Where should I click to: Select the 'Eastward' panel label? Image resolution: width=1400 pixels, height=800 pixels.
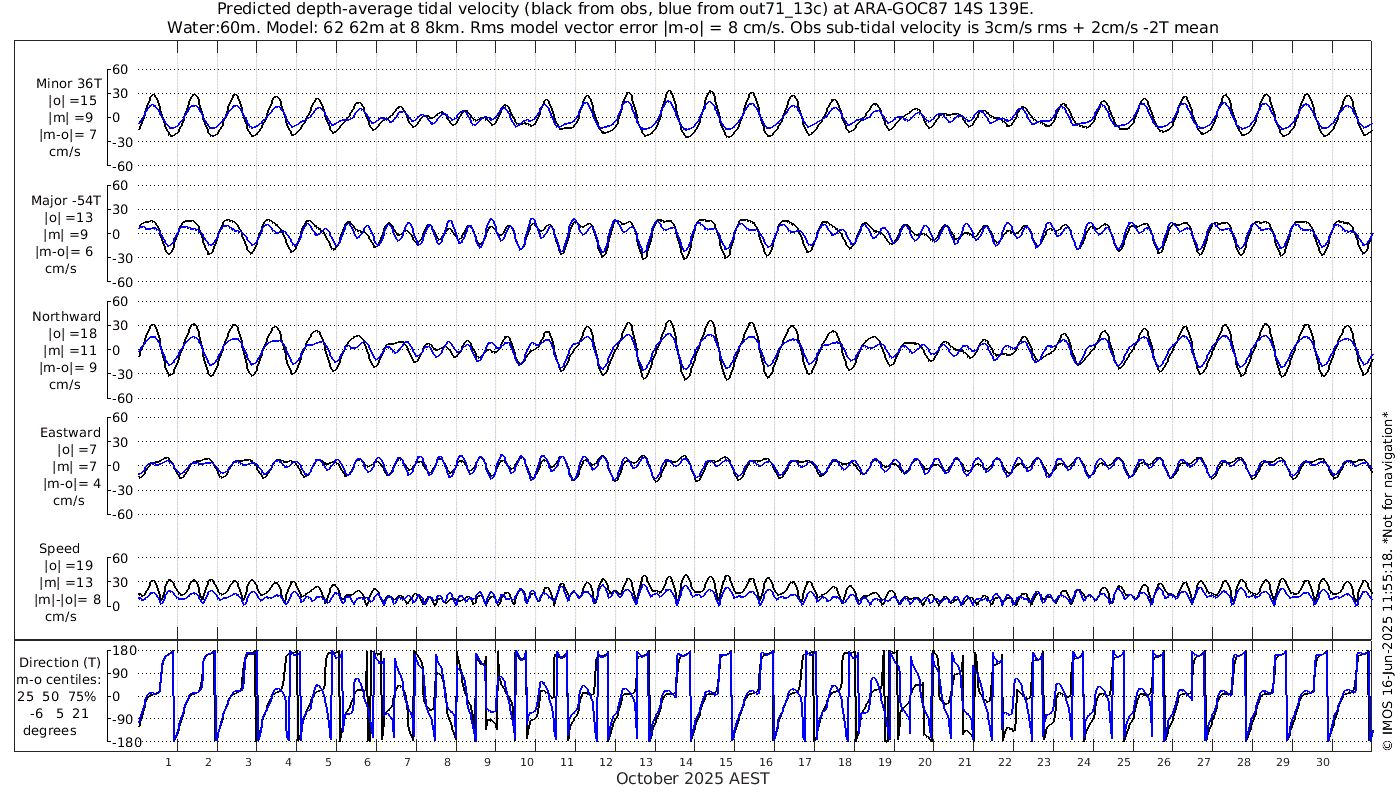tap(70, 433)
